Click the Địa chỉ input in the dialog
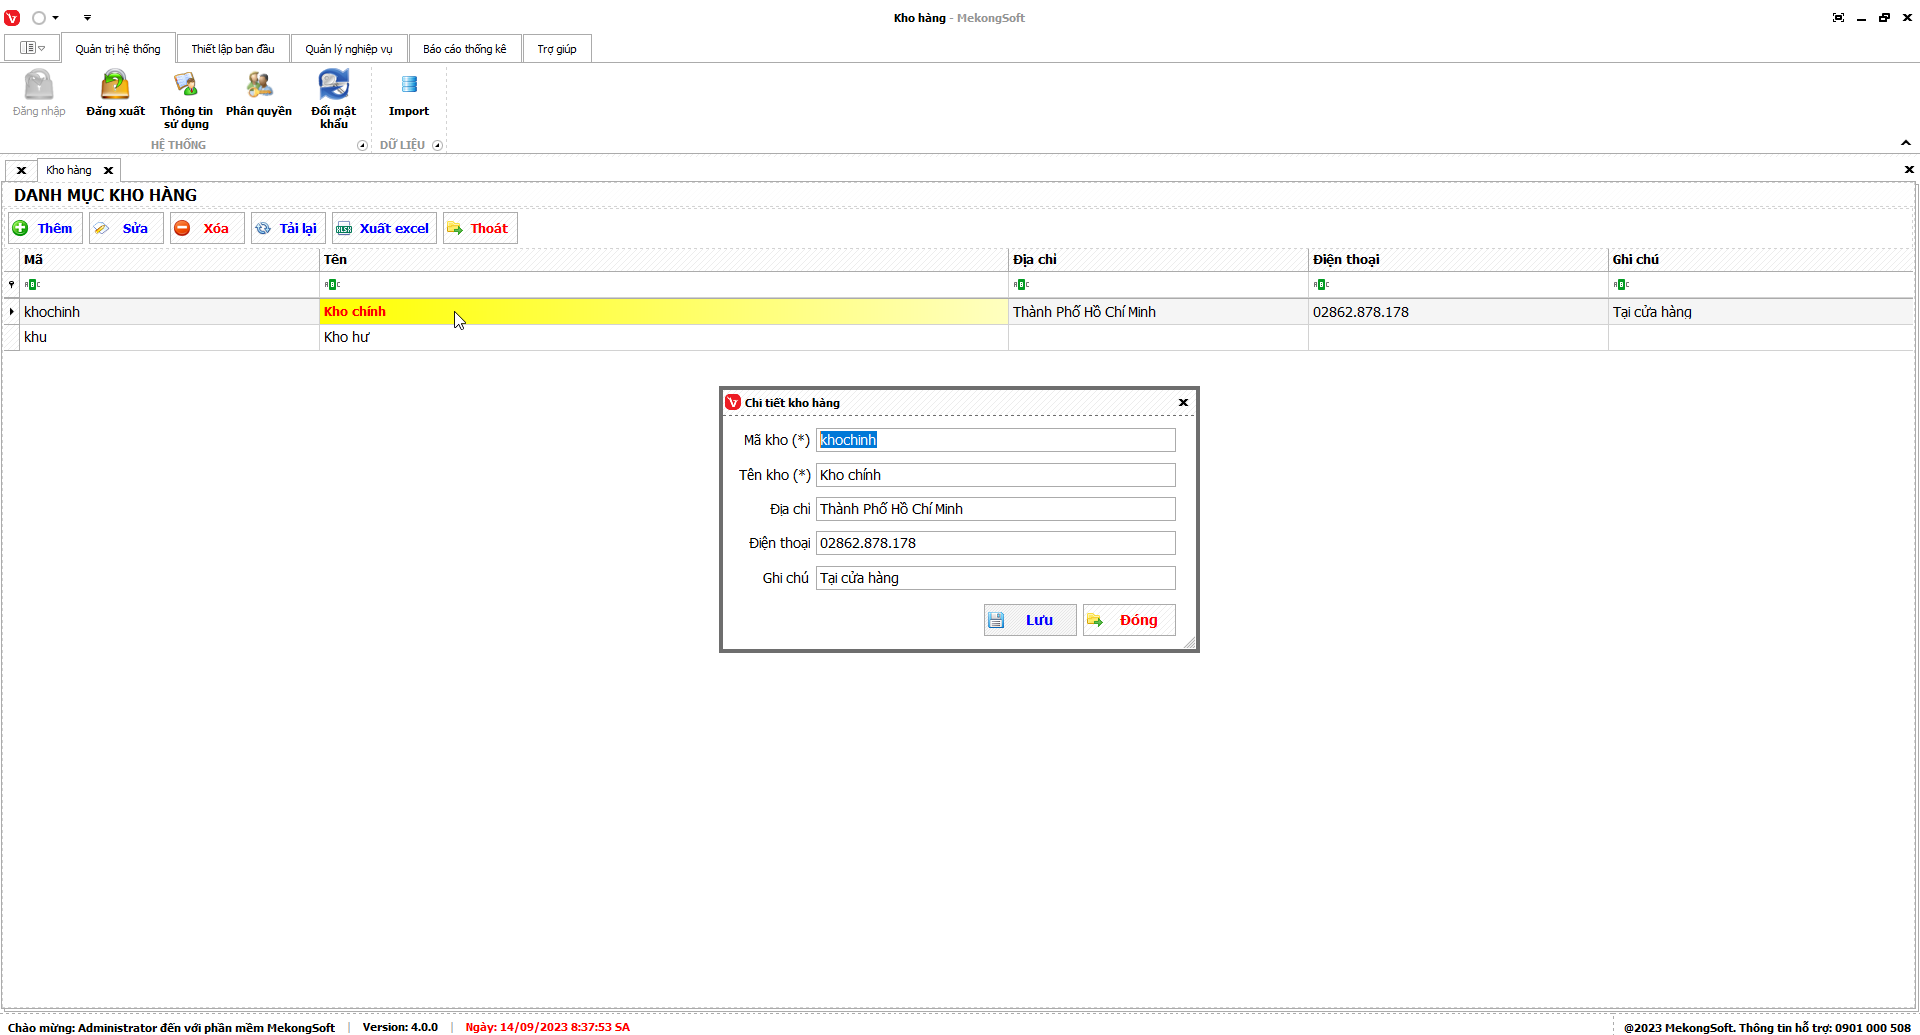The height and width of the screenshot is (1035, 1920). click(996, 509)
